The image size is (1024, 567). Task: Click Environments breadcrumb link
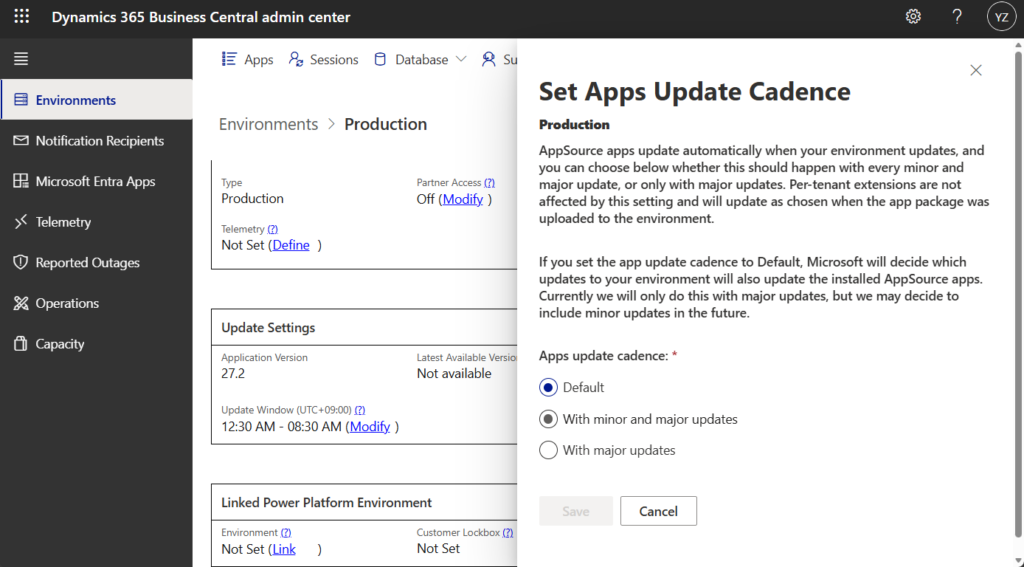tap(268, 124)
